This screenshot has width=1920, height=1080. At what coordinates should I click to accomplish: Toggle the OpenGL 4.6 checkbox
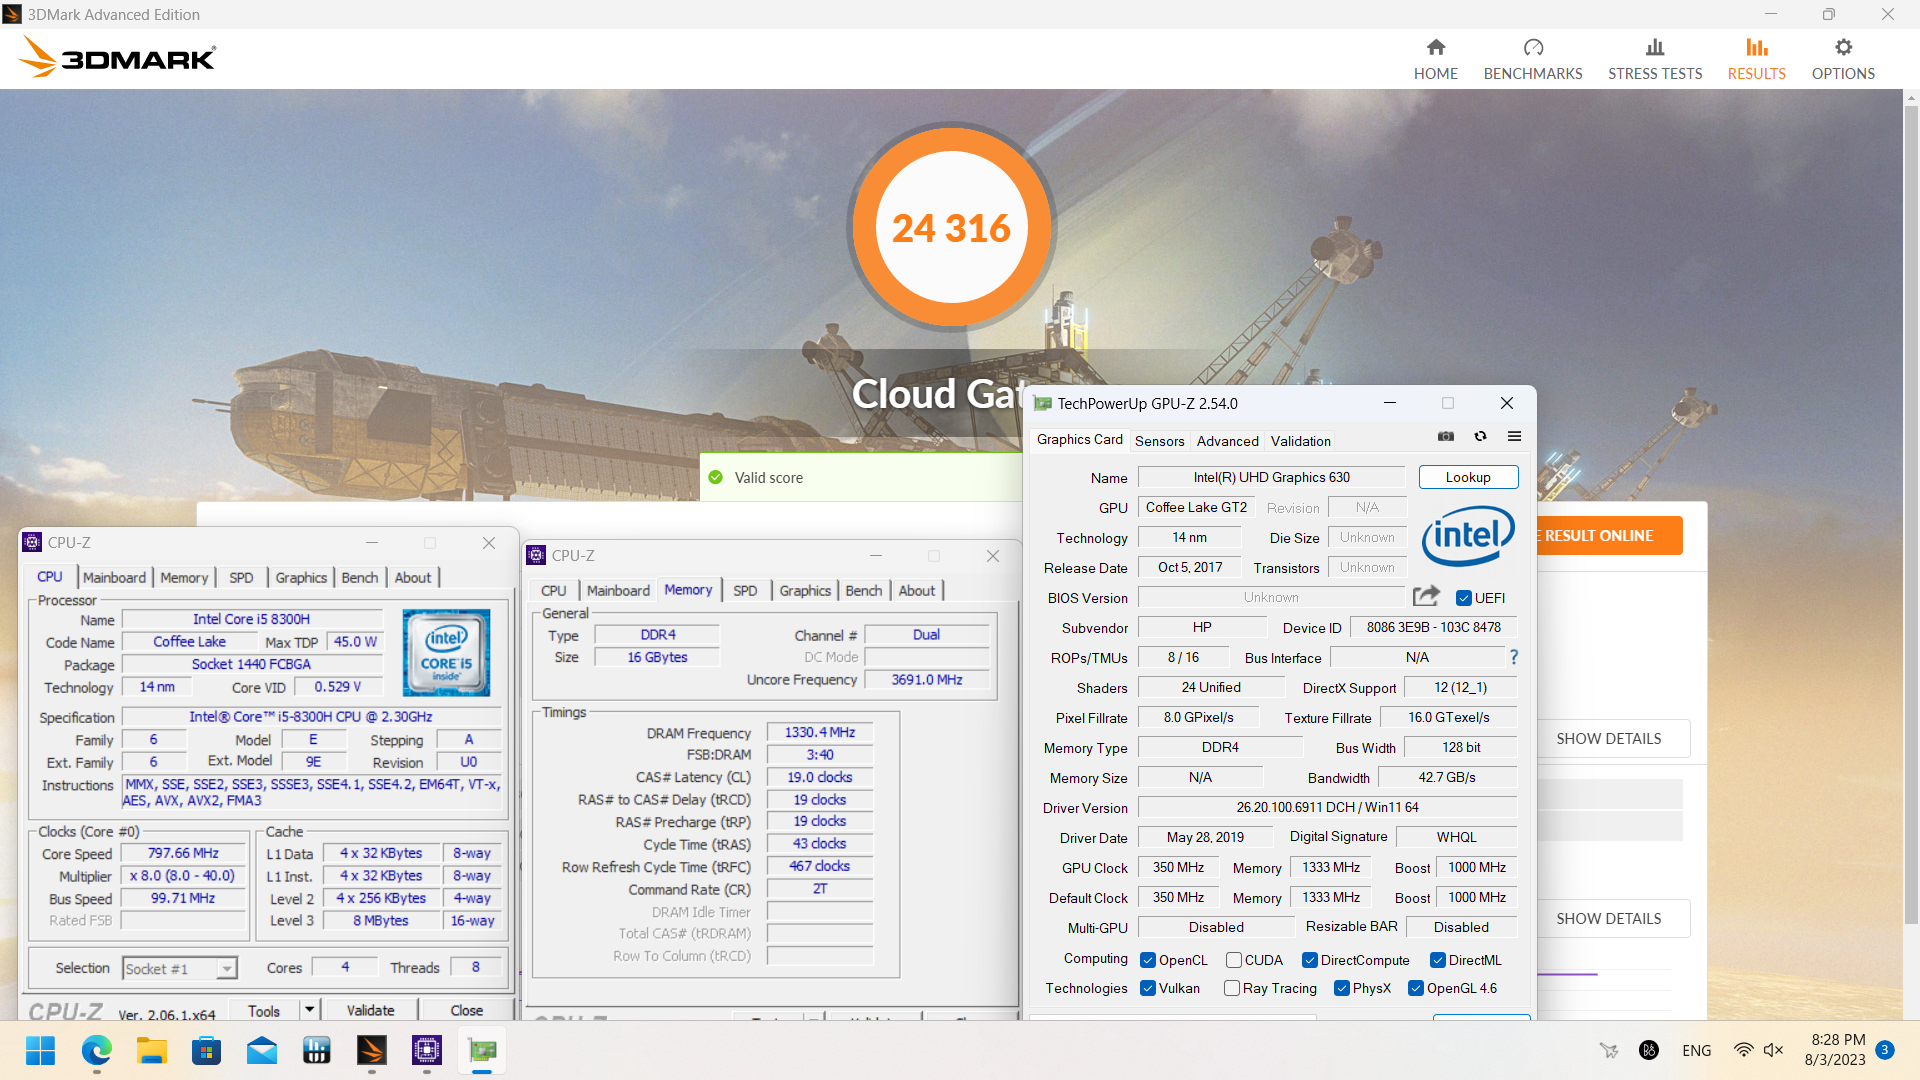click(x=1416, y=988)
